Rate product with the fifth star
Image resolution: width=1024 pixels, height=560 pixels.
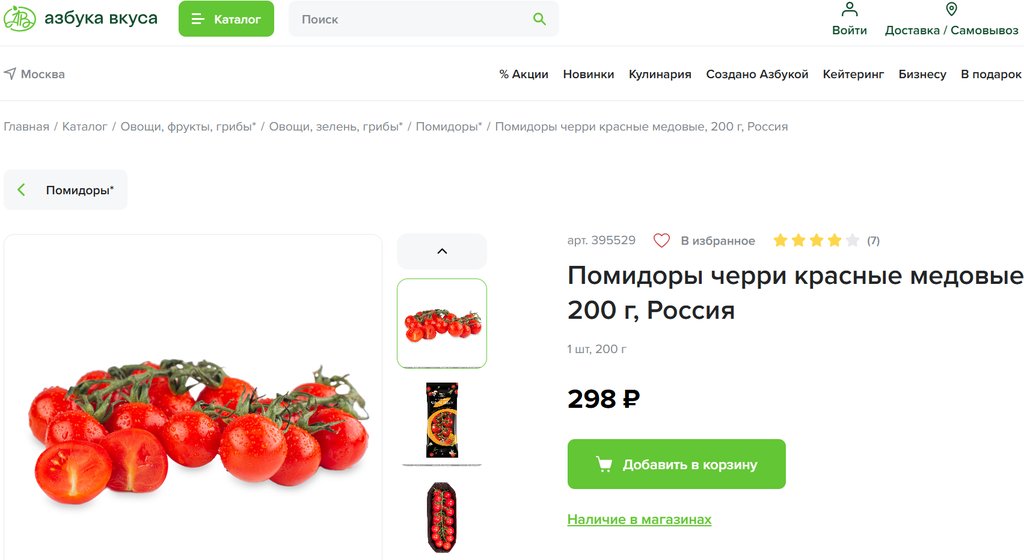(852, 241)
